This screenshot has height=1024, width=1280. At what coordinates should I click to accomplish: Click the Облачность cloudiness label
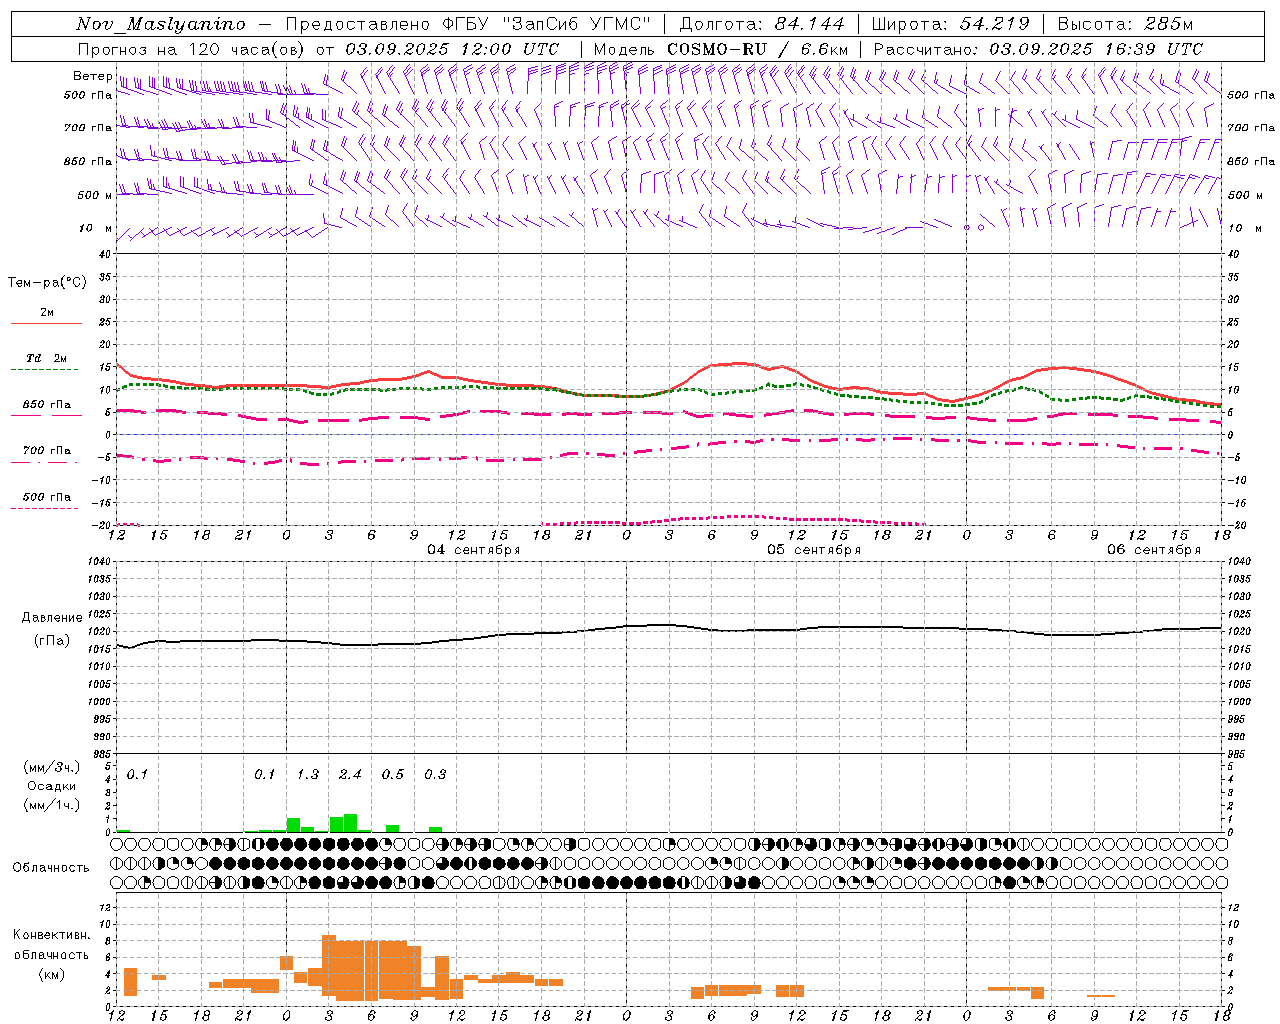coord(51,868)
